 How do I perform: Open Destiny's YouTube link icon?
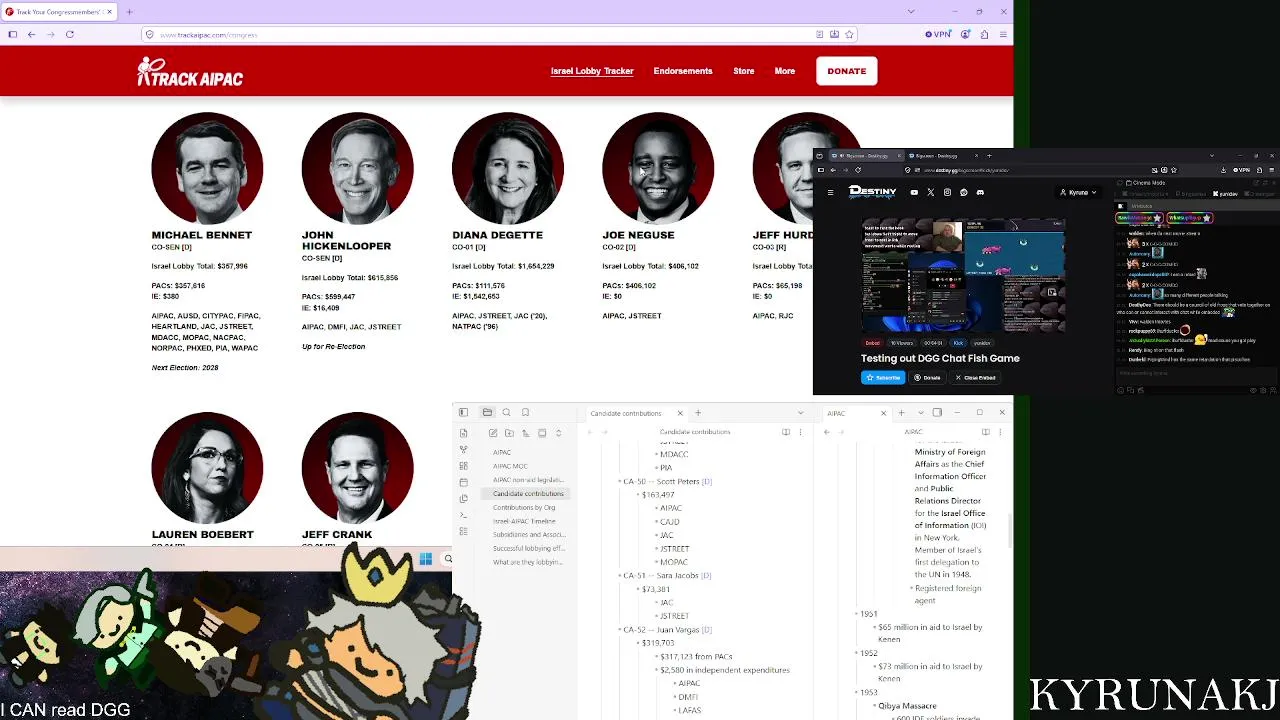point(914,192)
